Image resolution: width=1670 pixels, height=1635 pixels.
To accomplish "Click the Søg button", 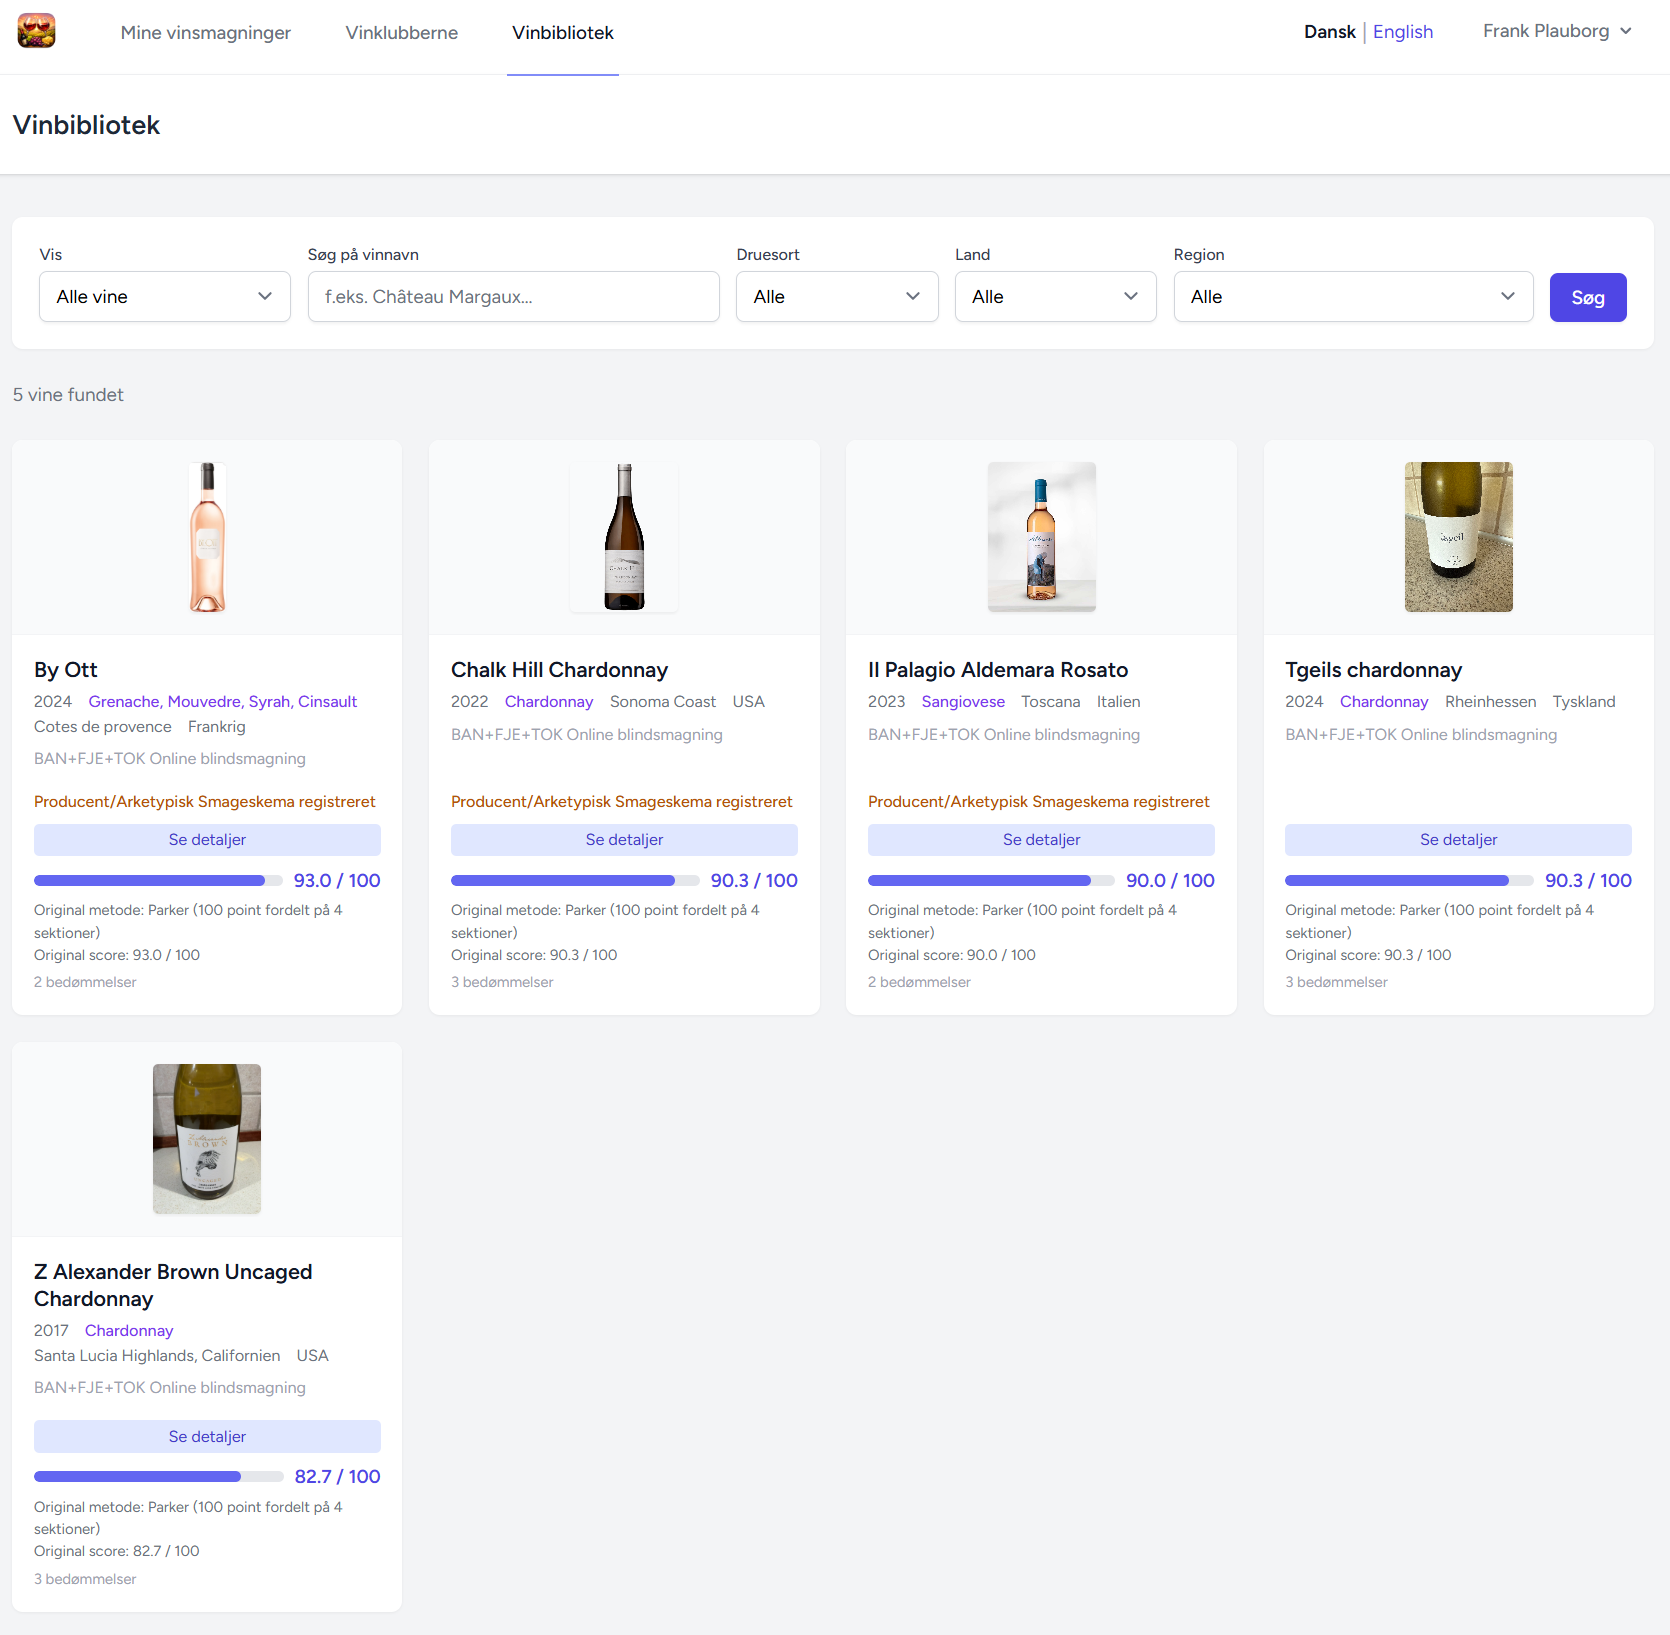I will coord(1588,297).
